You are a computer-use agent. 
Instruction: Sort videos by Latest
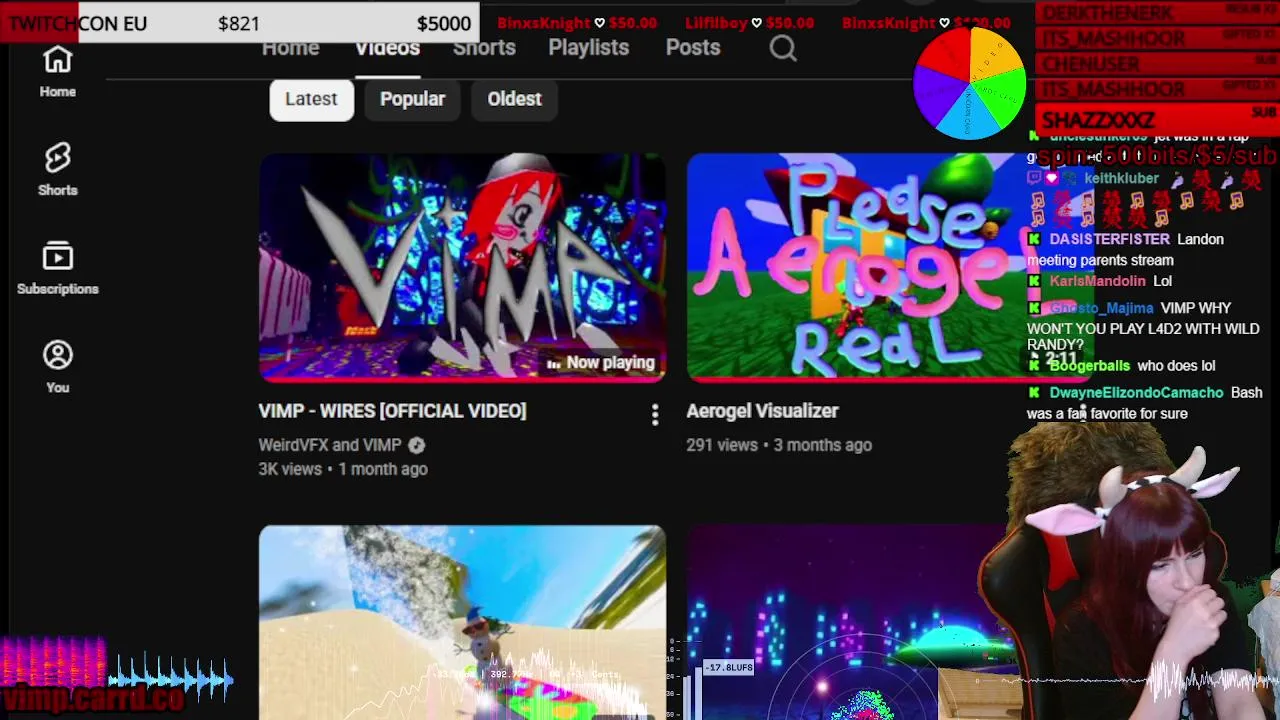click(x=311, y=99)
